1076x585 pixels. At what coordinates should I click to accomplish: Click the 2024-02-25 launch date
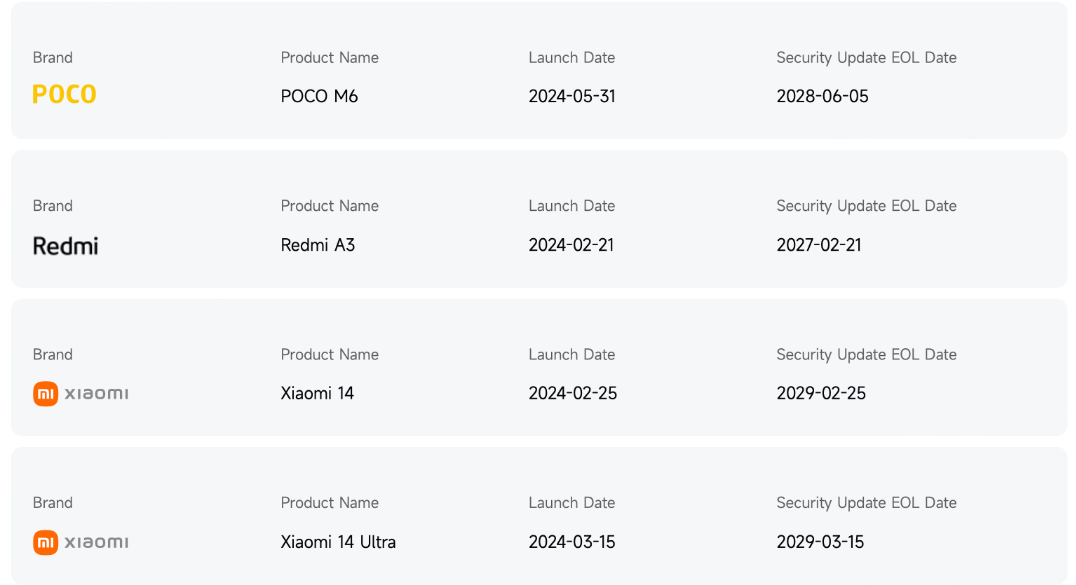point(573,393)
